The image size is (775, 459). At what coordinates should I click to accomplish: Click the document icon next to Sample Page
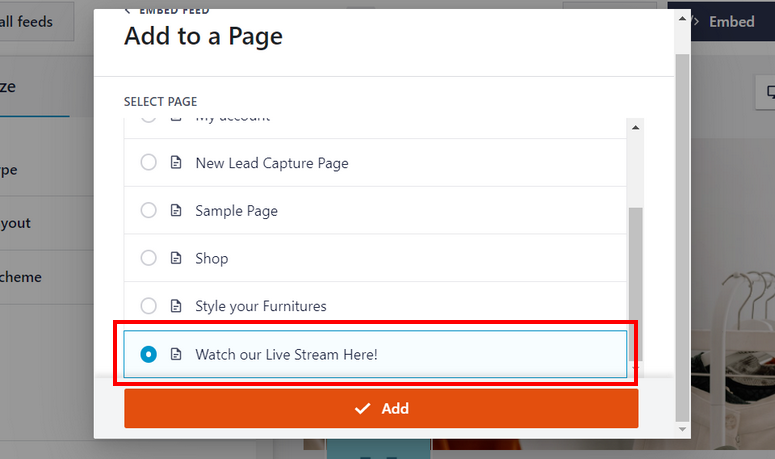tap(176, 211)
